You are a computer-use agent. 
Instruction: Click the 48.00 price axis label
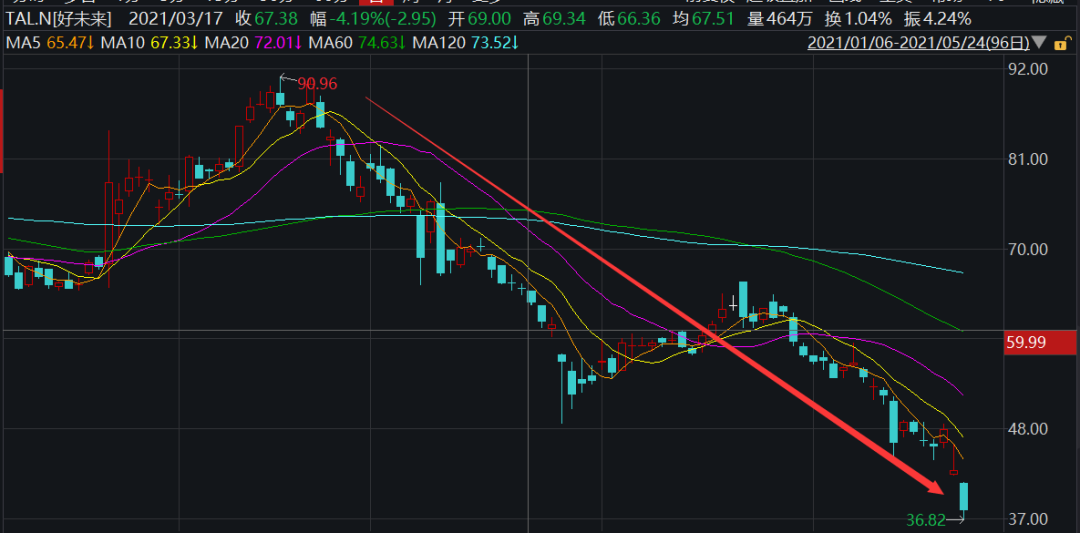coord(1028,429)
